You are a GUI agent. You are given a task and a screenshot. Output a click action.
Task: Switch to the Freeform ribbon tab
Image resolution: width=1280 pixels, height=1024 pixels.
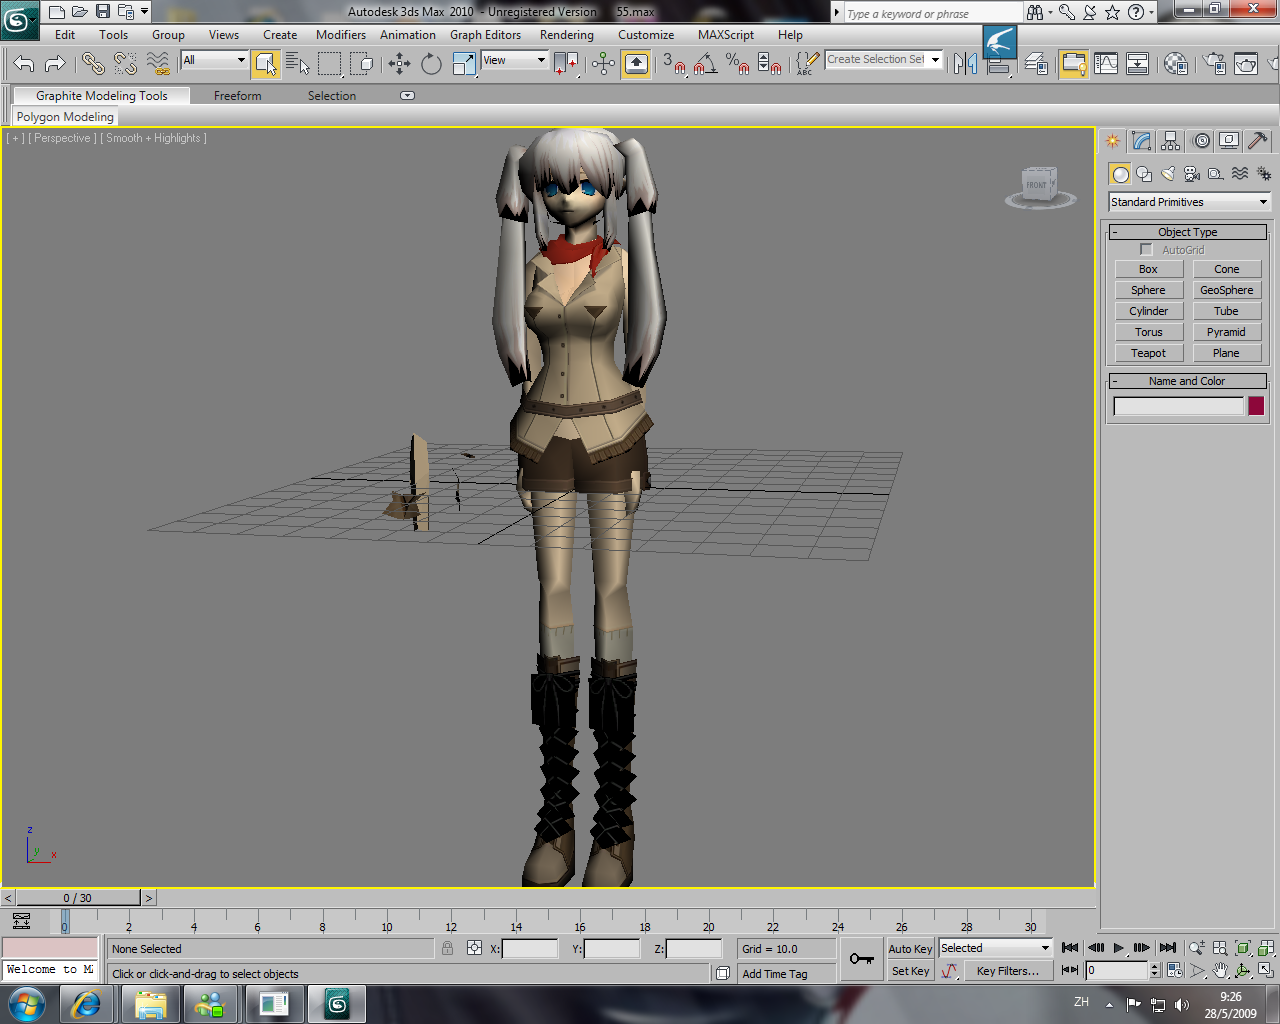[x=237, y=96]
